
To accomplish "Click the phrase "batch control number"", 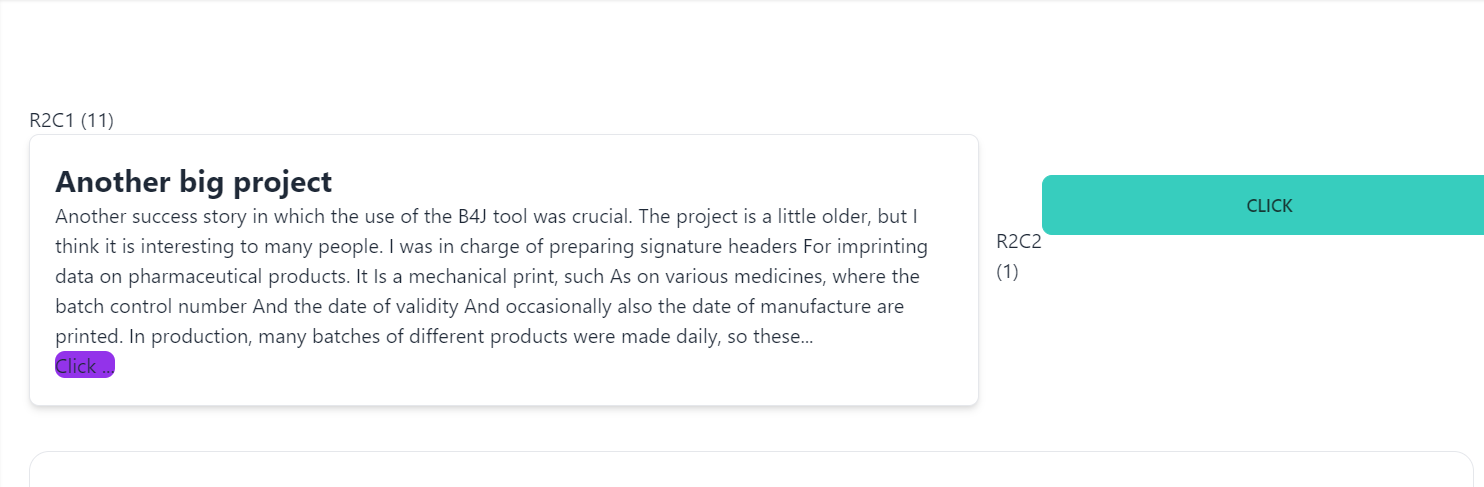I will click(149, 306).
